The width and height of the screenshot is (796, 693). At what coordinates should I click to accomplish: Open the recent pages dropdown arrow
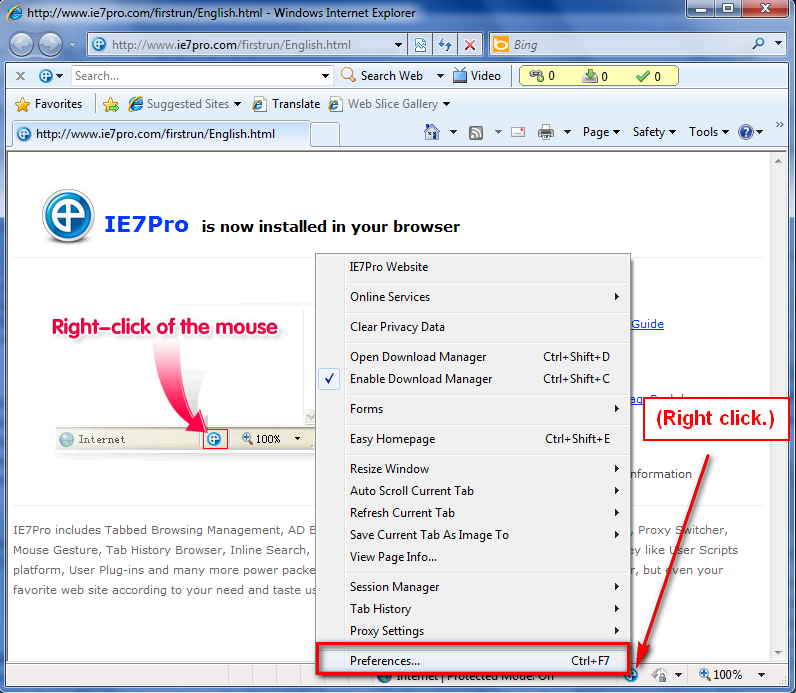click(x=73, y=45)
